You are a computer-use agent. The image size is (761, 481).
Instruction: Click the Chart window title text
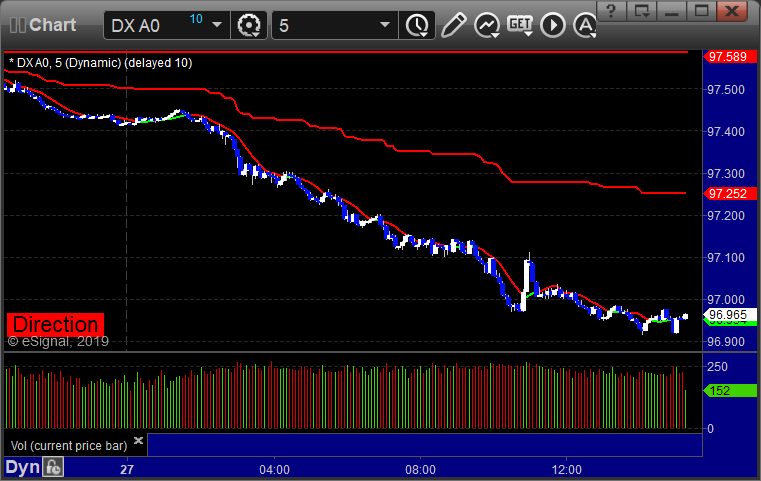pos(52,25)
